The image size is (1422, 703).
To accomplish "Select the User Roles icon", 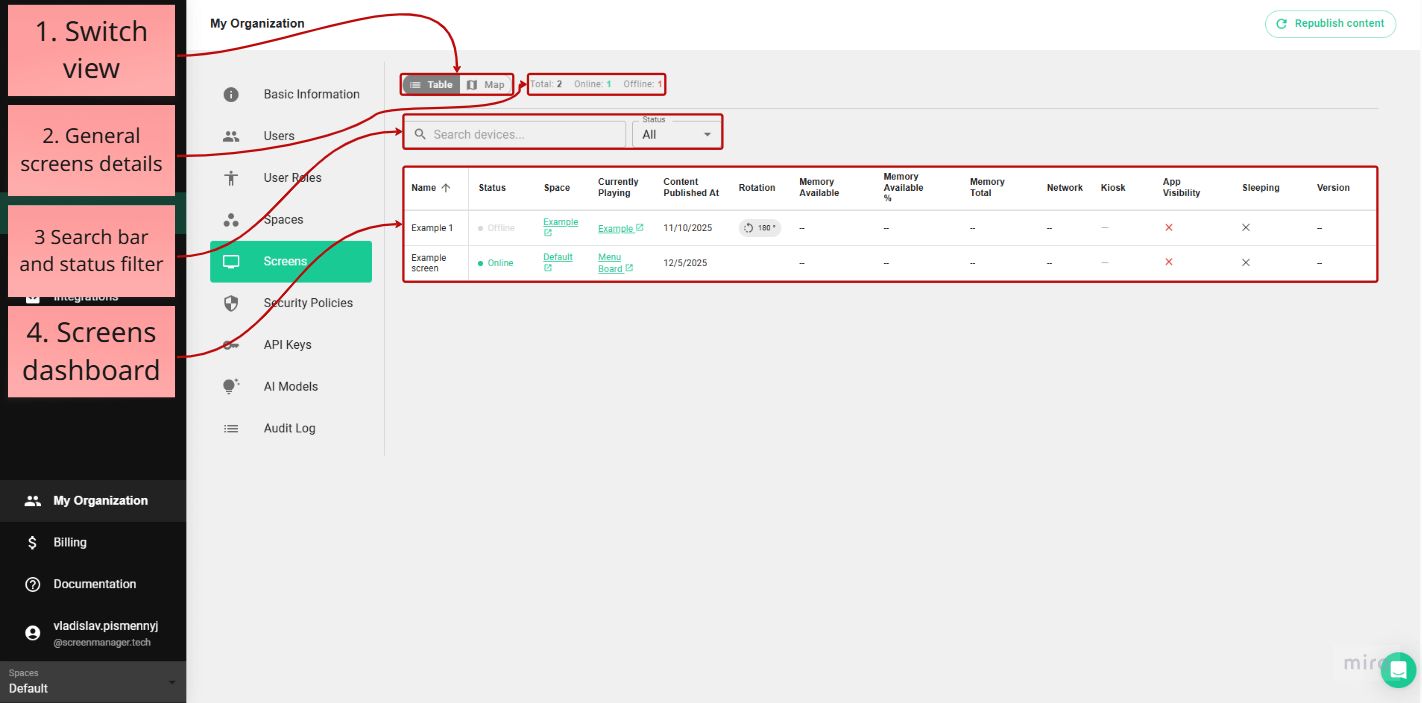I will (x=231, y=177).
